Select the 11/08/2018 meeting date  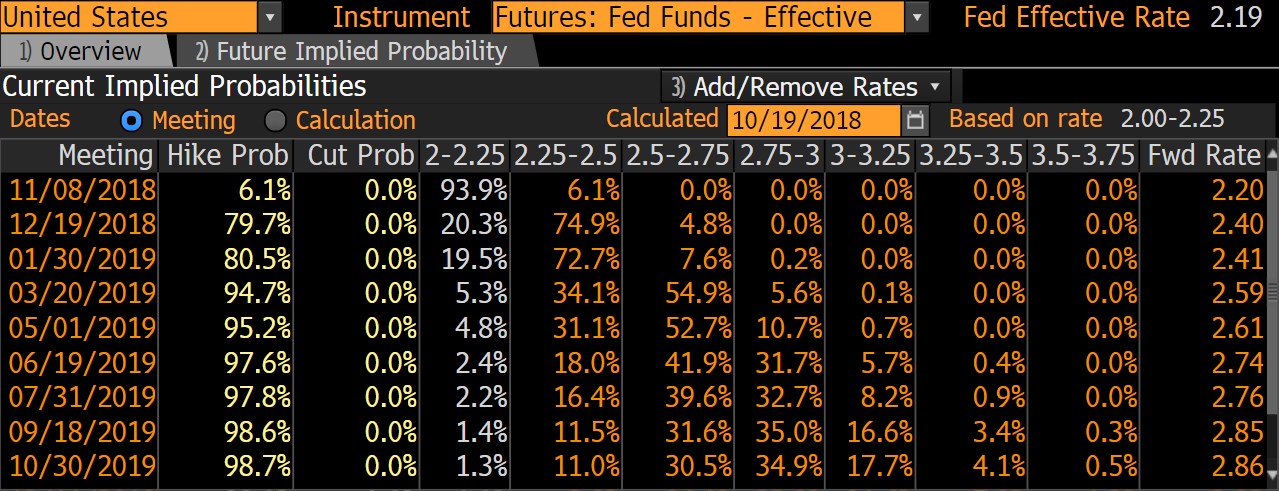(83, 188)
